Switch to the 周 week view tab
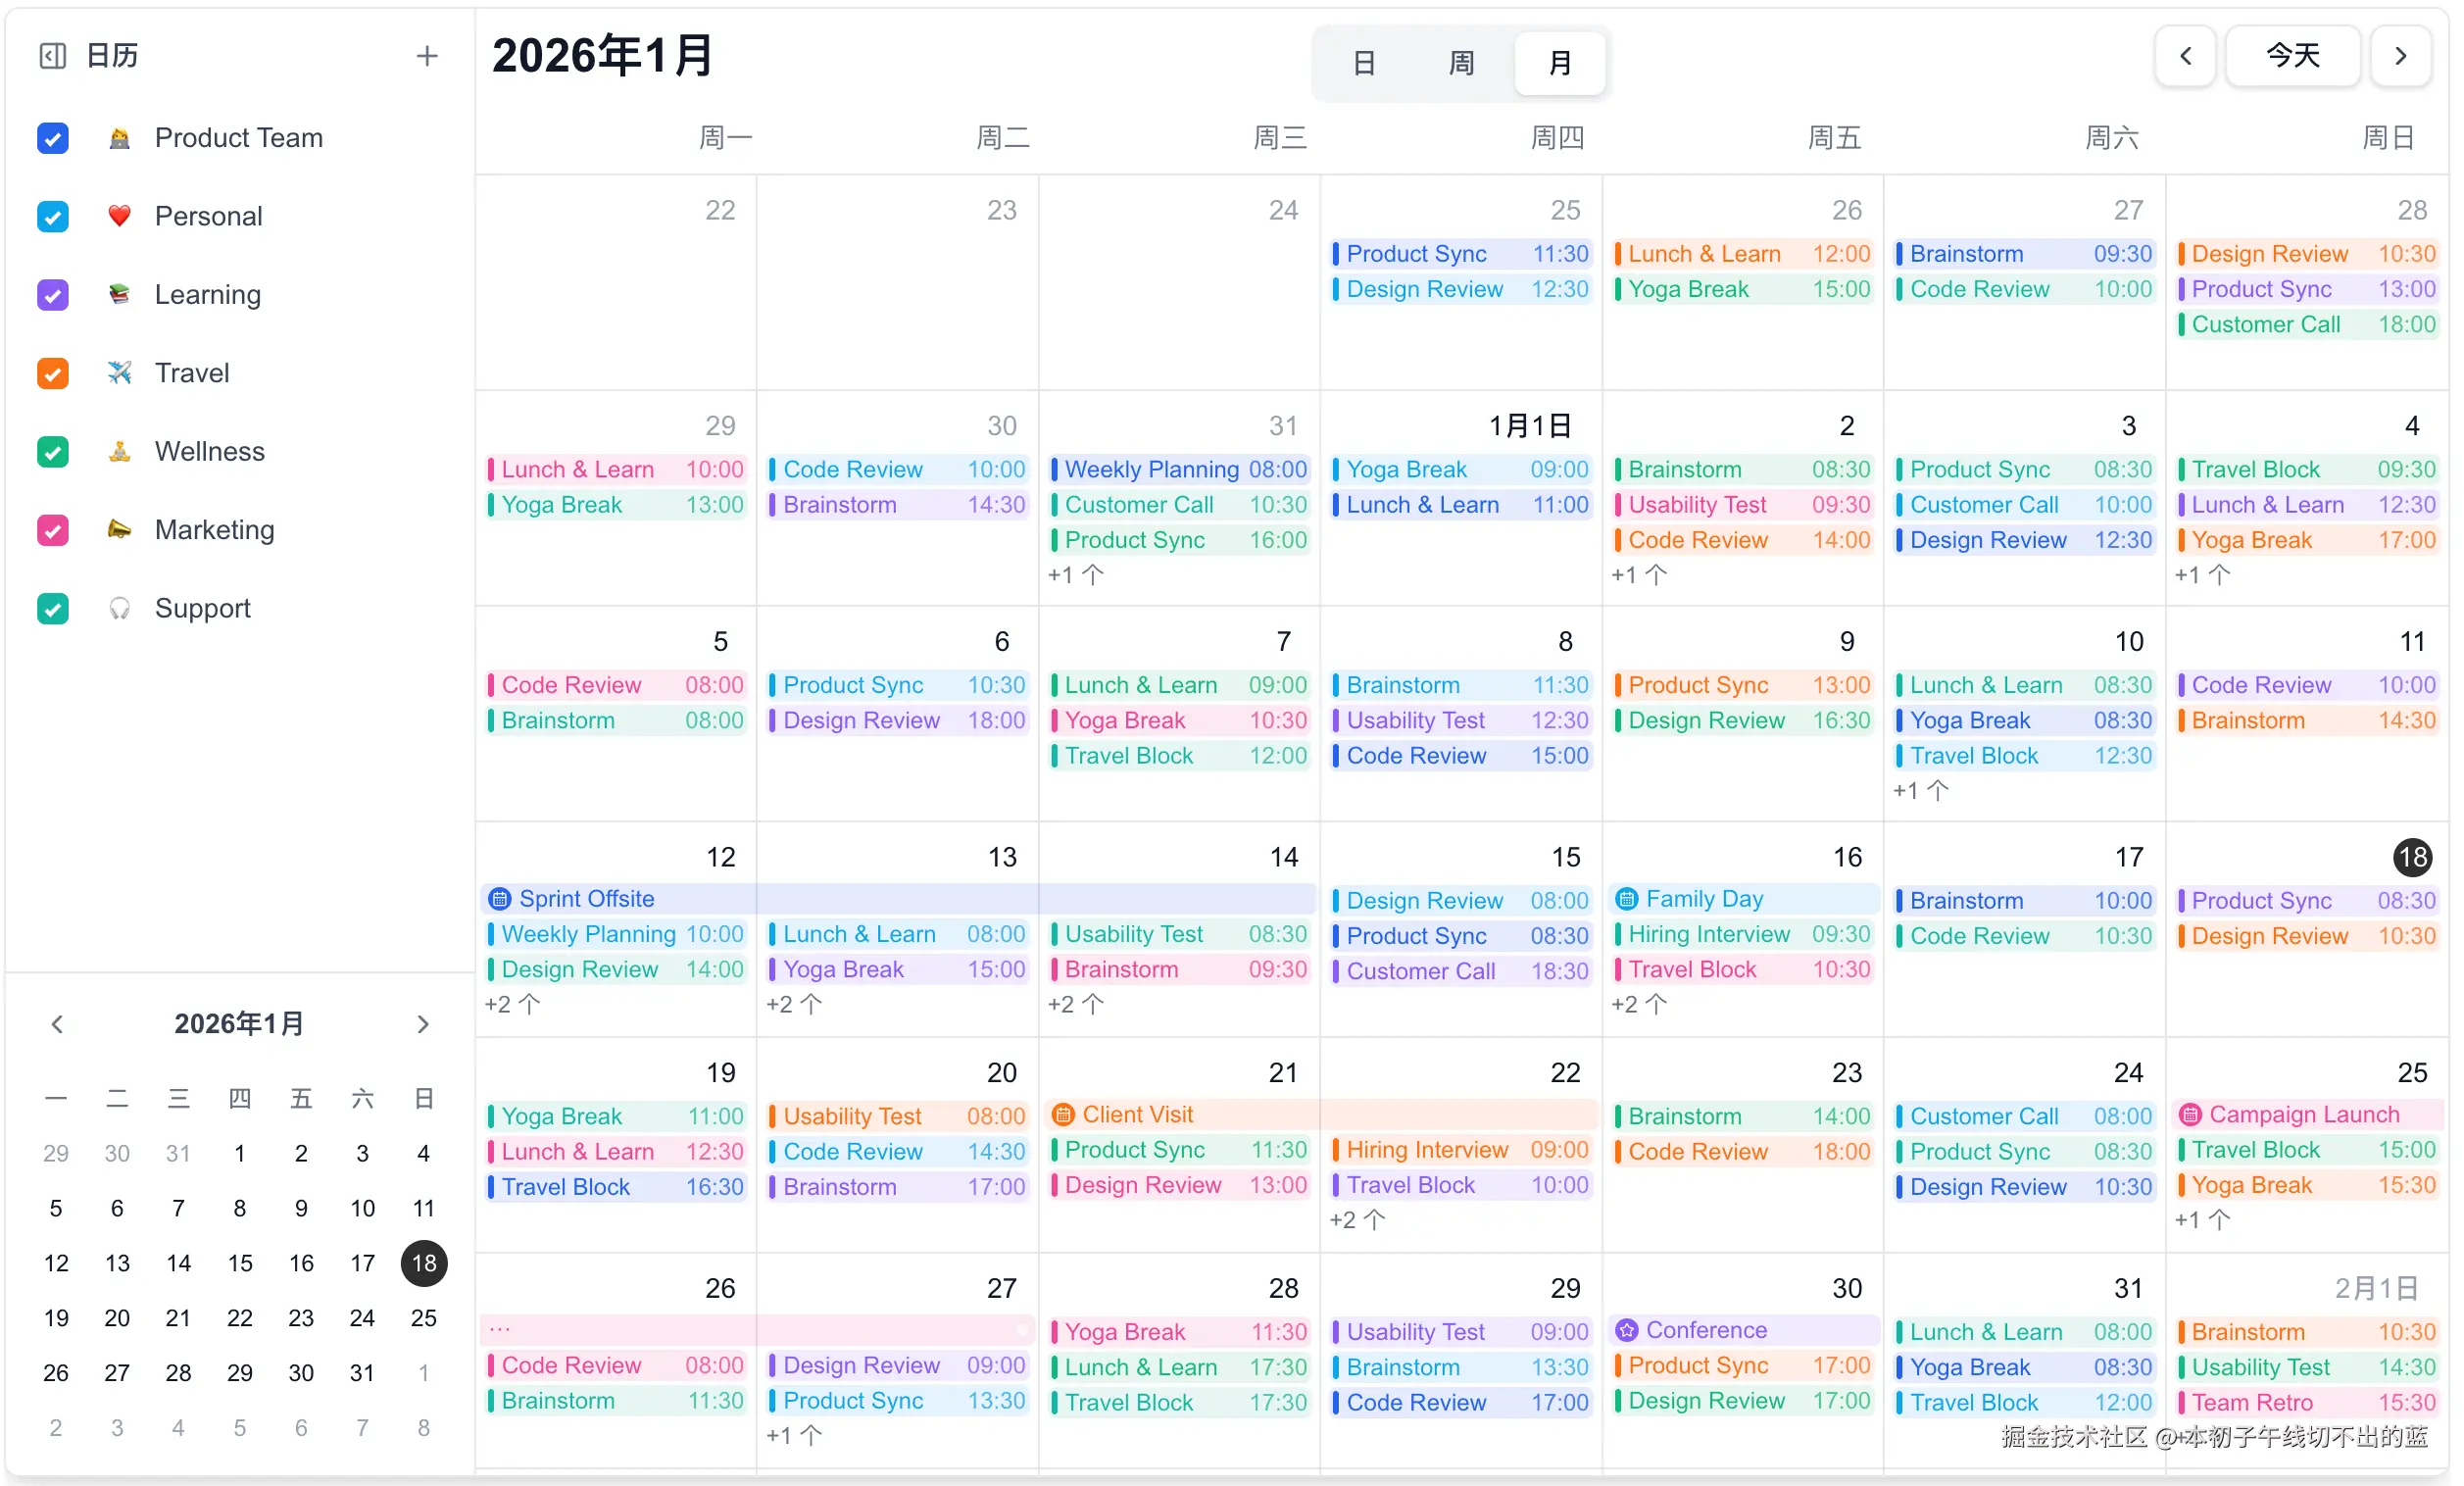The image size is (2464, 1486). coord(1461,64)
